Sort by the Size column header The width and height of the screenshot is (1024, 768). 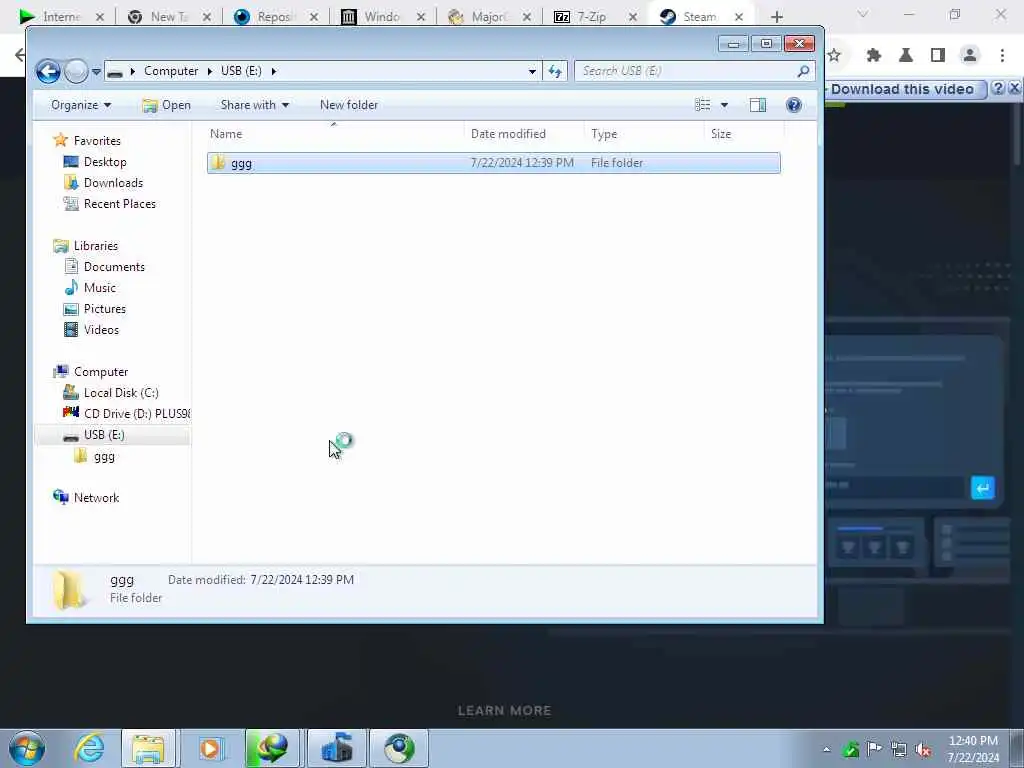744,133
